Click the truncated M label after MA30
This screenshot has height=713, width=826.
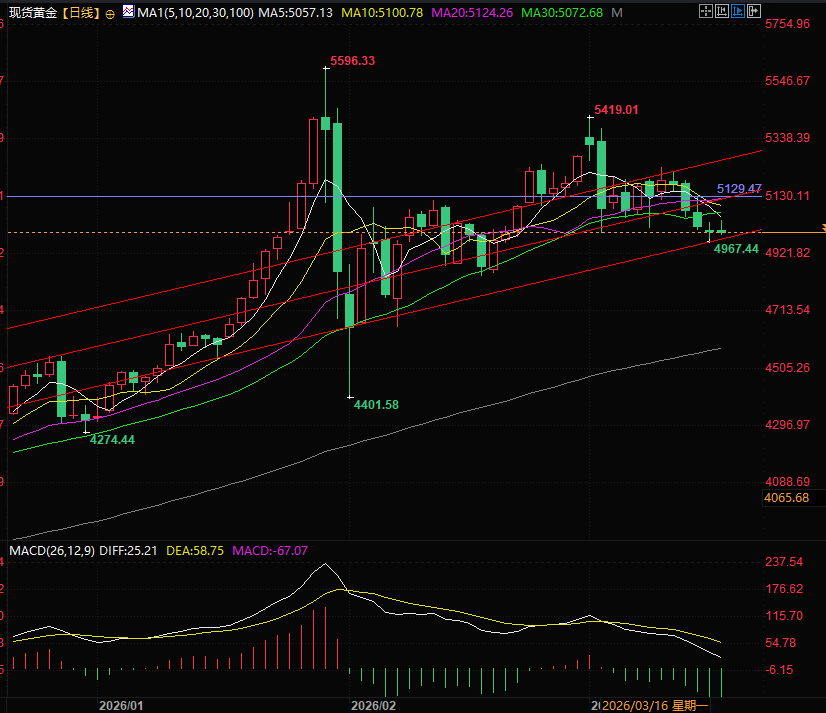point(617,13)
